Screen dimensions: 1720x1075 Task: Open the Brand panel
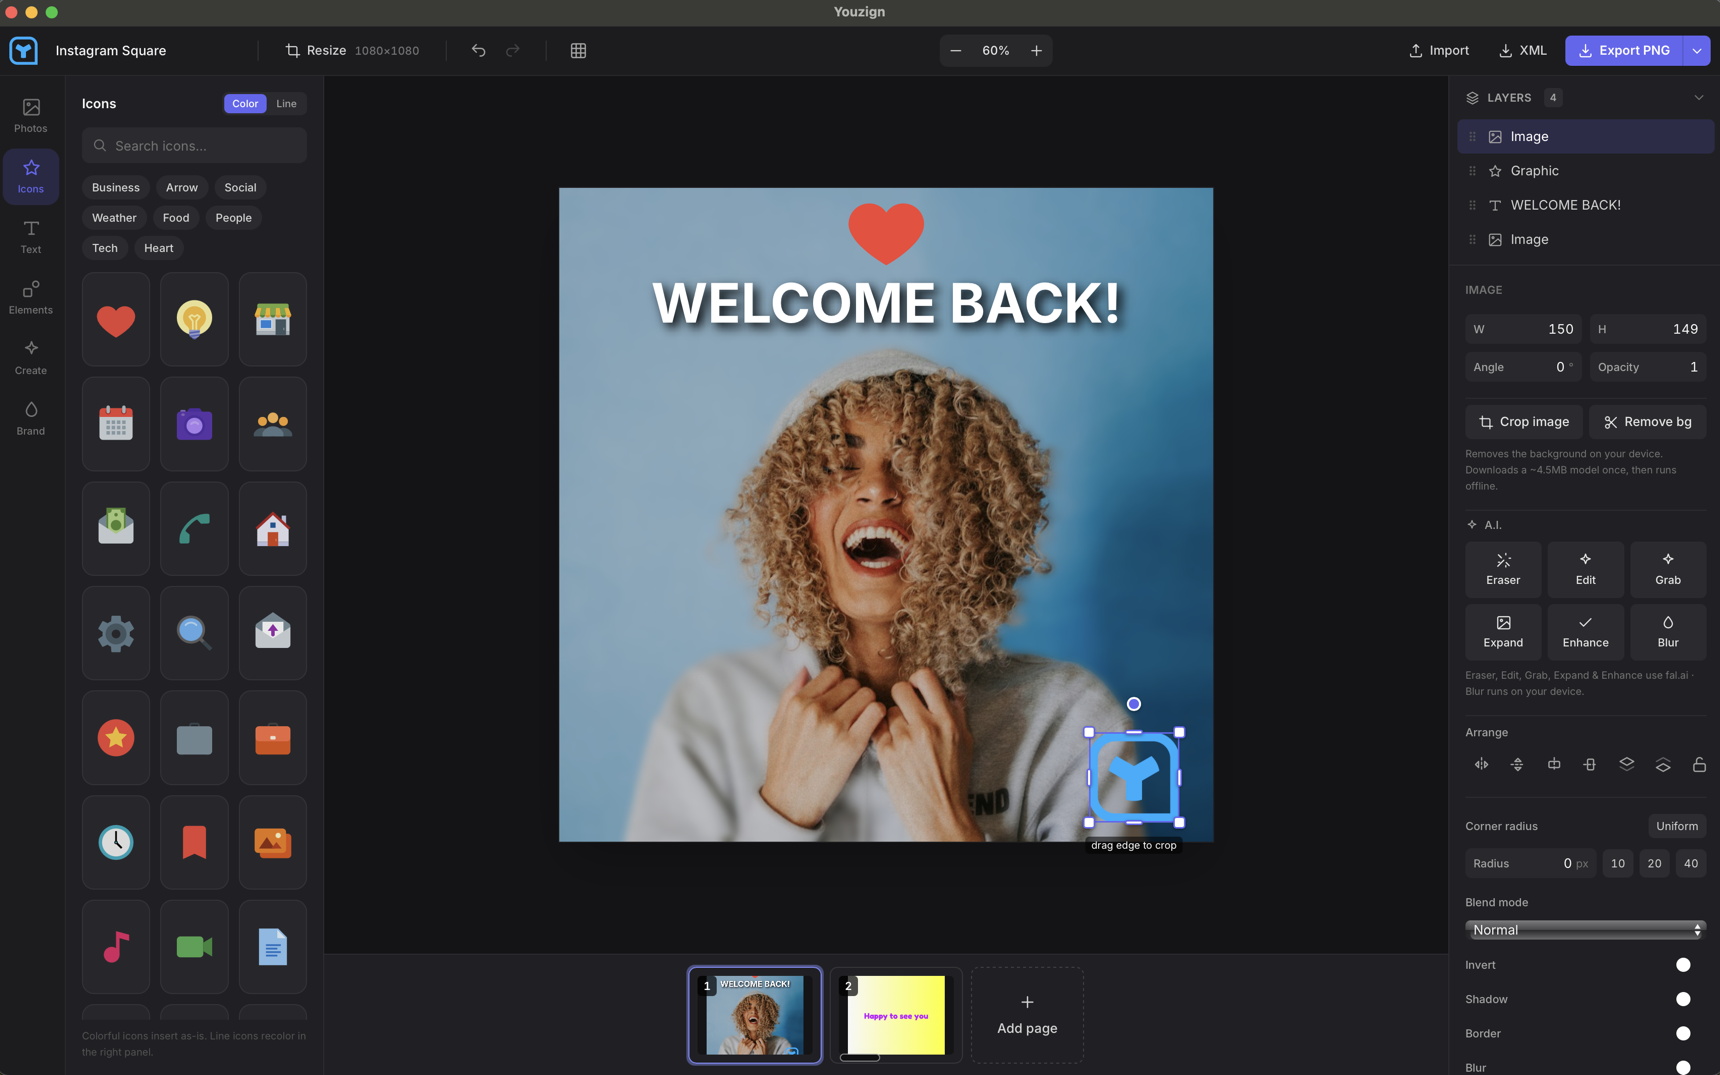click(31, 418)
